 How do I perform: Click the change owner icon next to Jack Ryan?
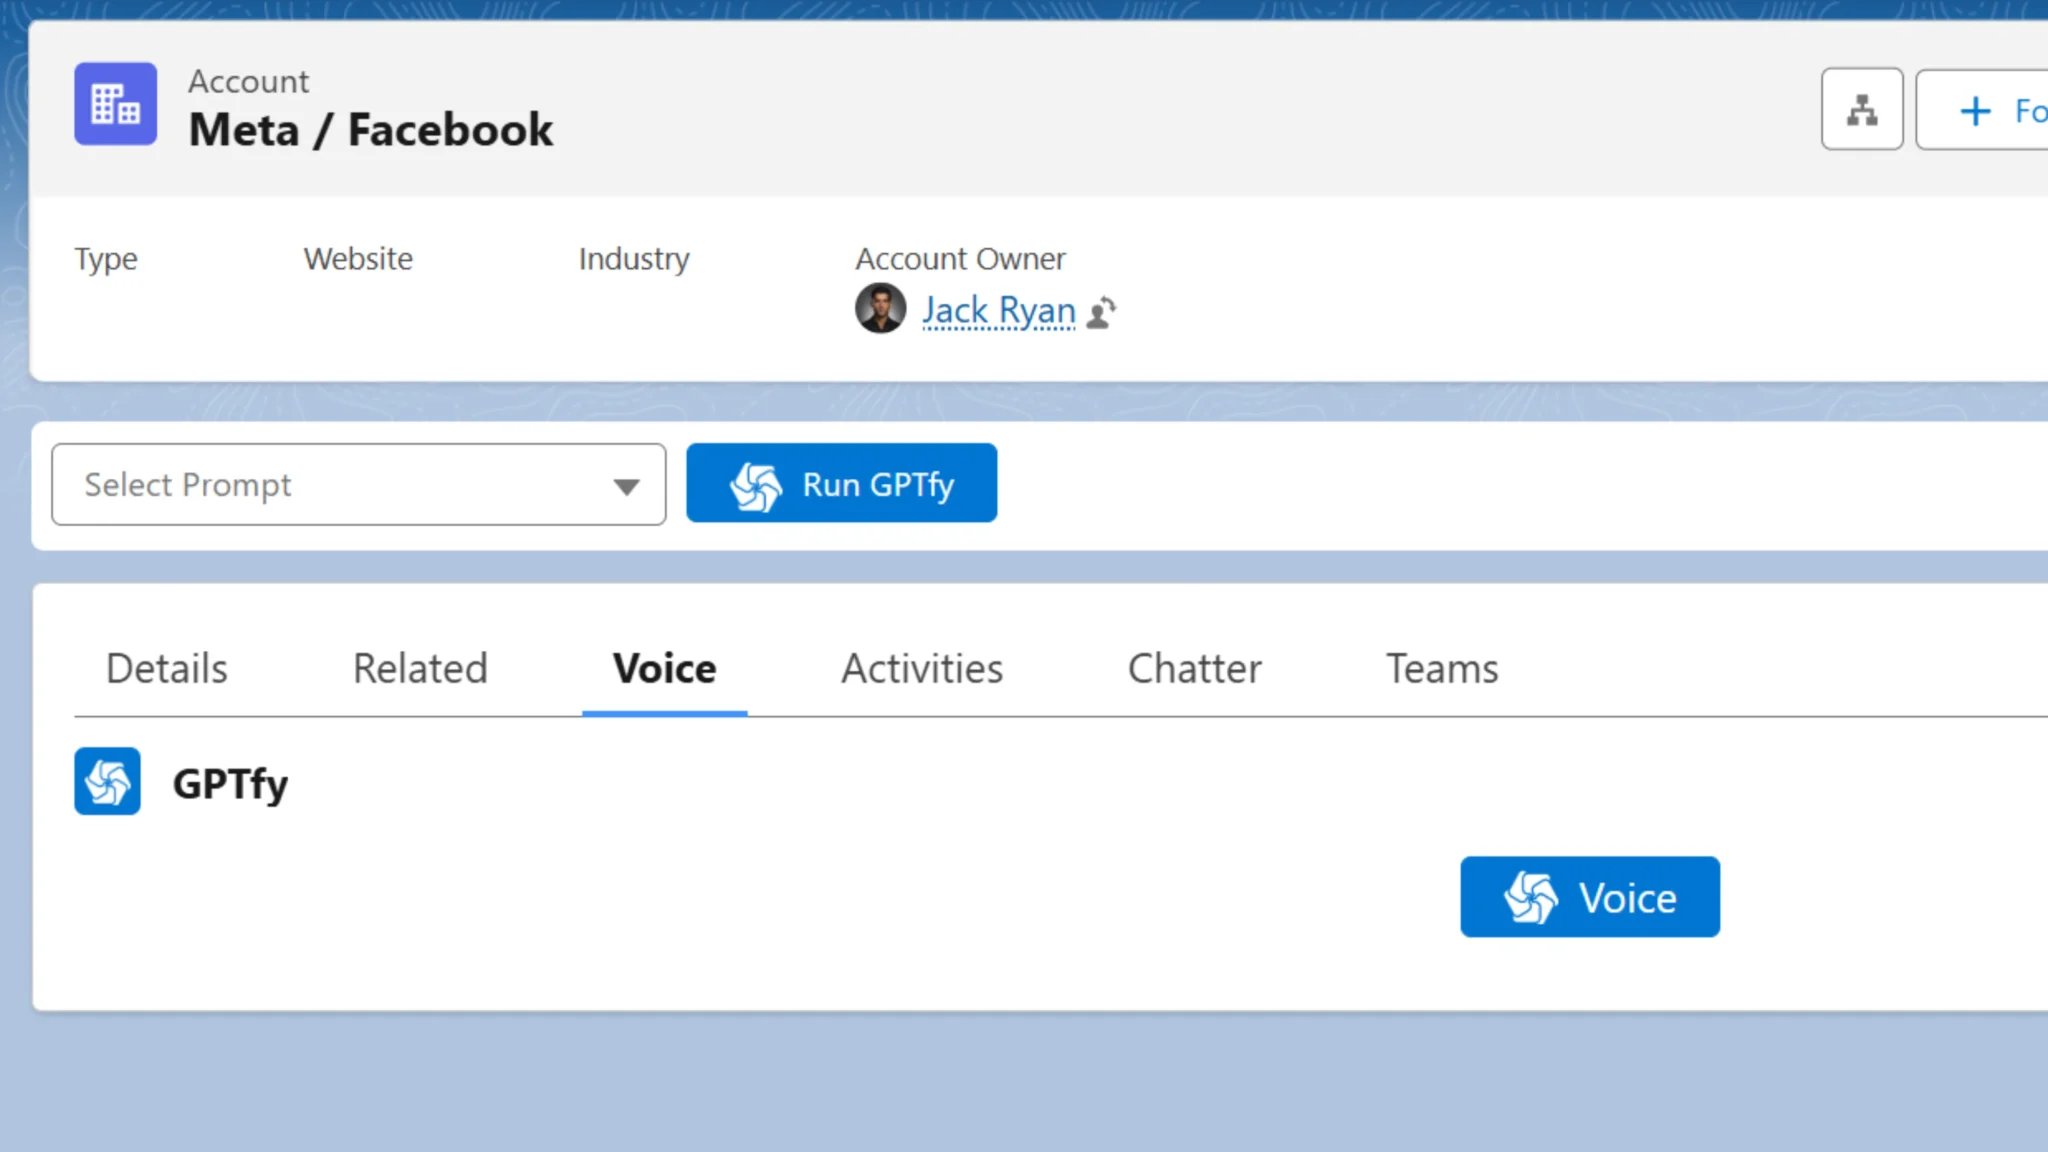(1102, 312)
